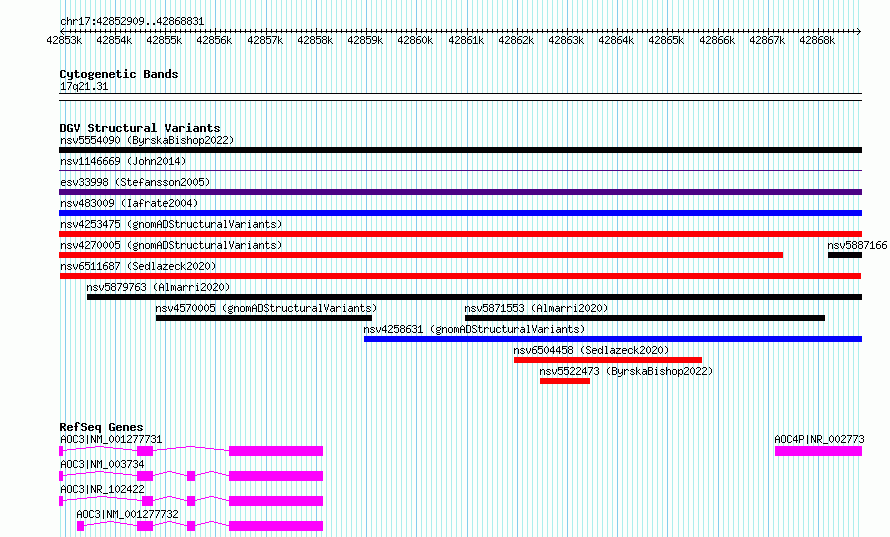Click the AOC3|NM_001277732 label

coord(127,514)
